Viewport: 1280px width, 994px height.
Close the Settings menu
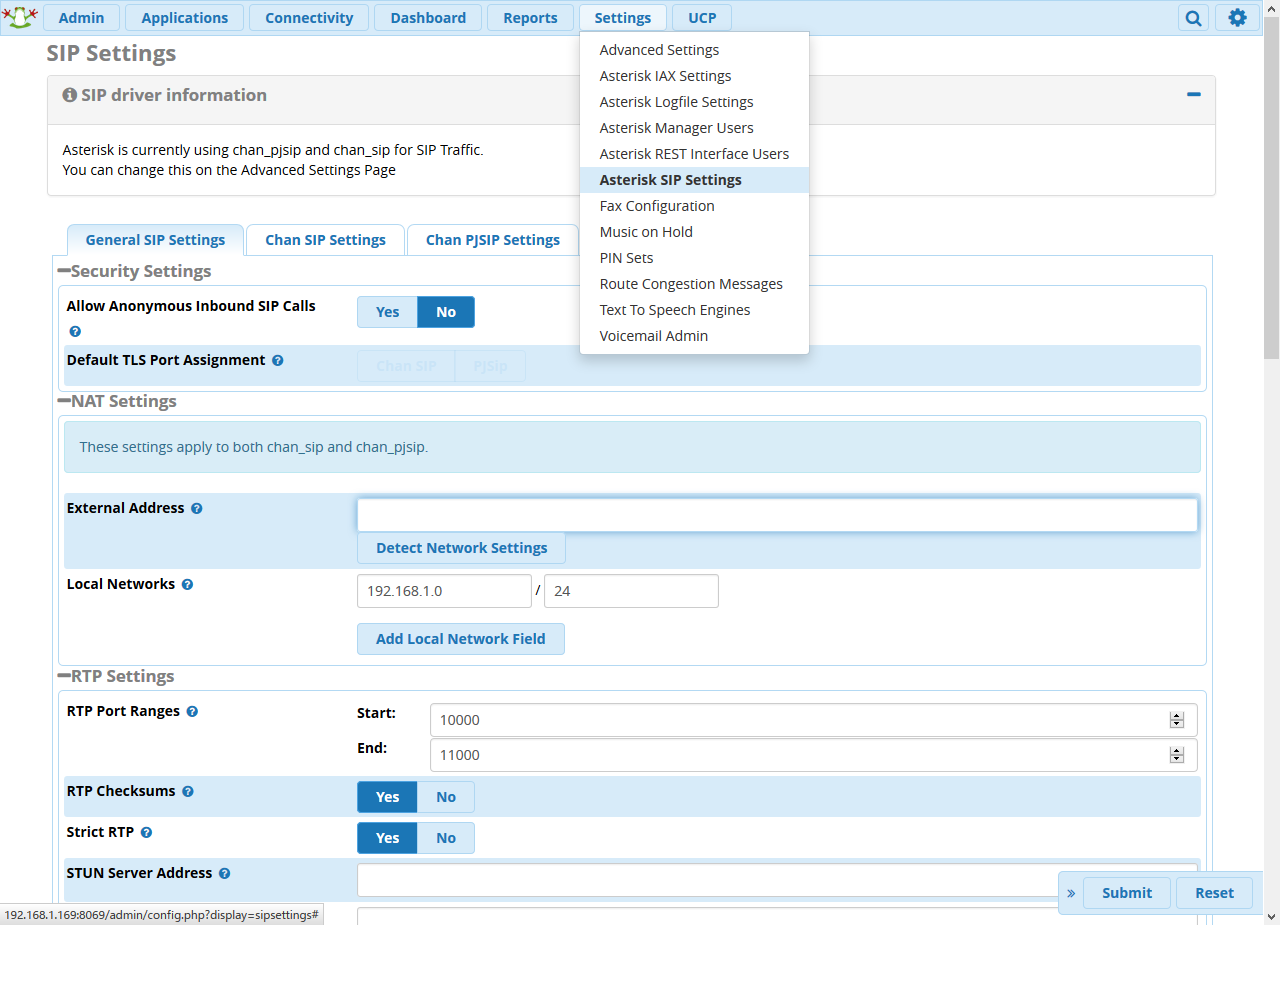pyautogui.click(x=623, y=18)
